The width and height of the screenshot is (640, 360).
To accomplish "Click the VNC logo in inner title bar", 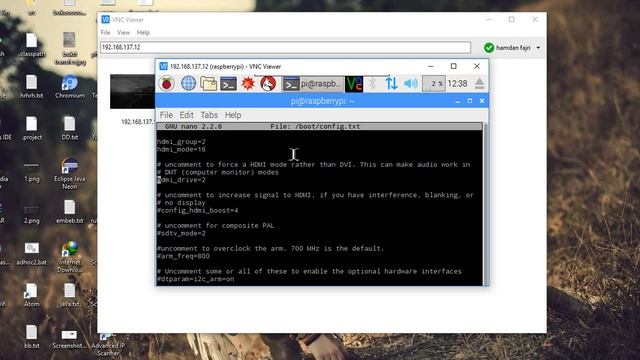I will (163, 66).
